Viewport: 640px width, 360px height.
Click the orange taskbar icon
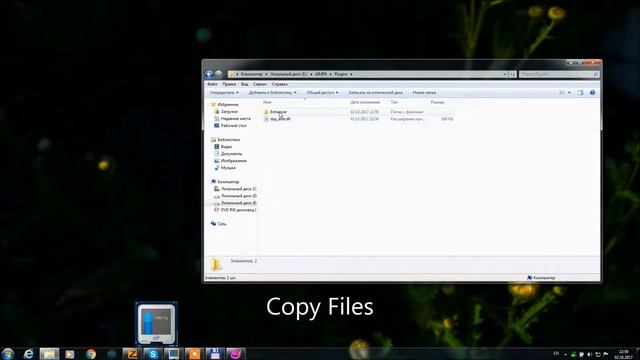(194, 354)
